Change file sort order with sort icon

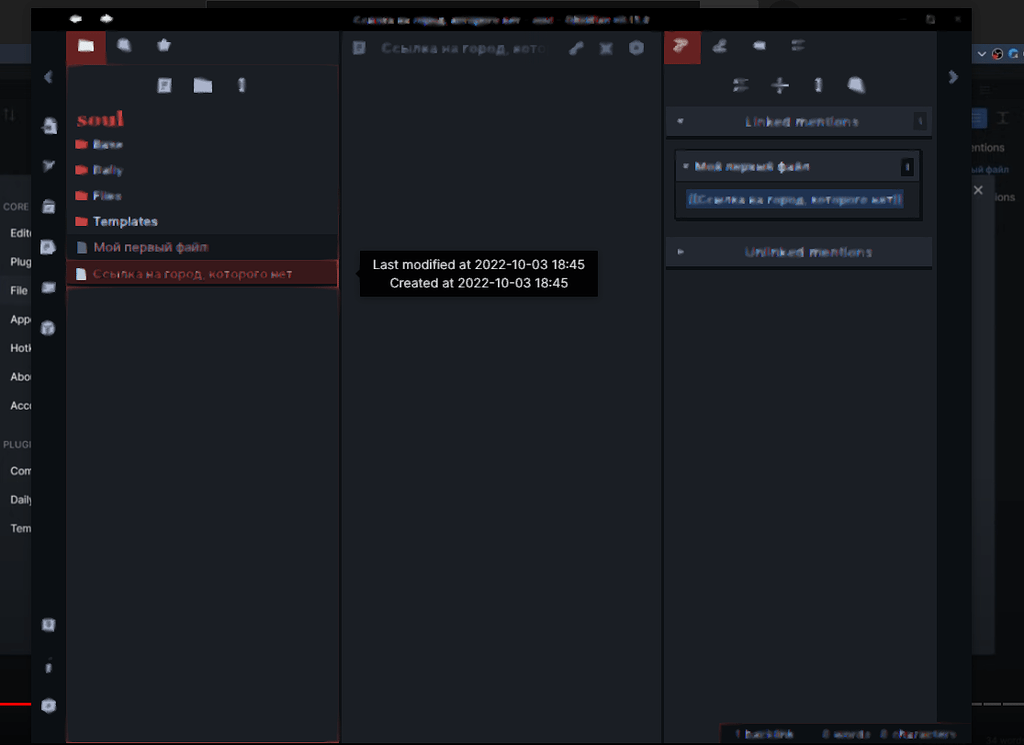click(241, 85)
